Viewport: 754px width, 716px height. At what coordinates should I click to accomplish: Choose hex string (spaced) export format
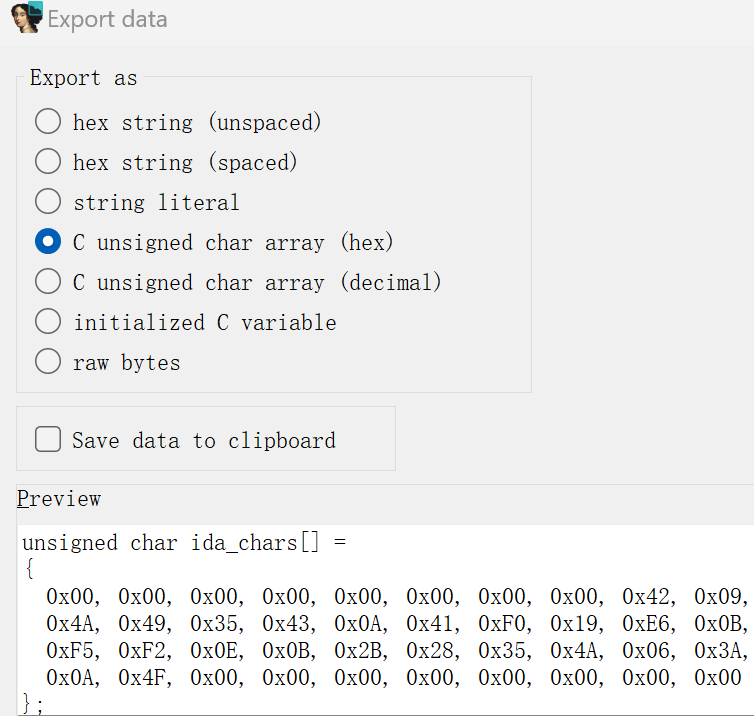point(48,162)
